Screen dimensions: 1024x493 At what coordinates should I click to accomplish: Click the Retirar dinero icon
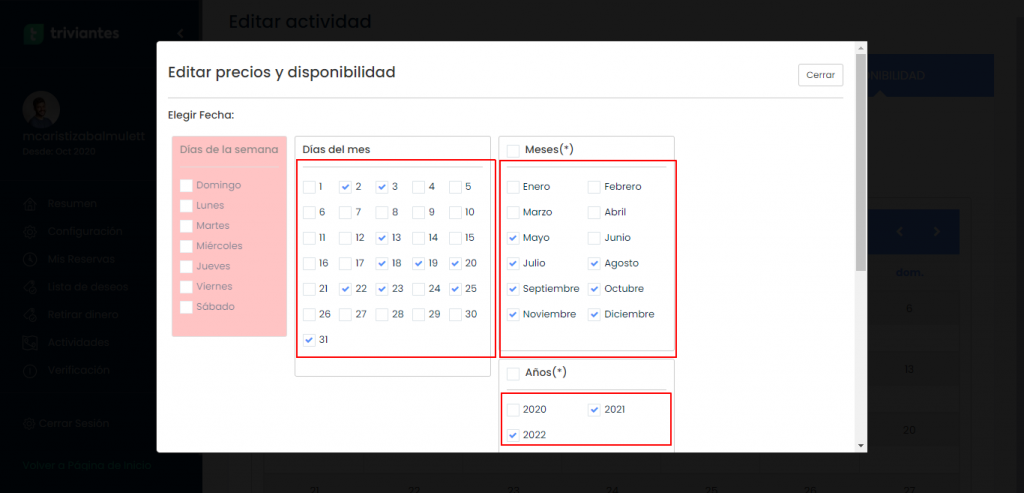[29, 315]
